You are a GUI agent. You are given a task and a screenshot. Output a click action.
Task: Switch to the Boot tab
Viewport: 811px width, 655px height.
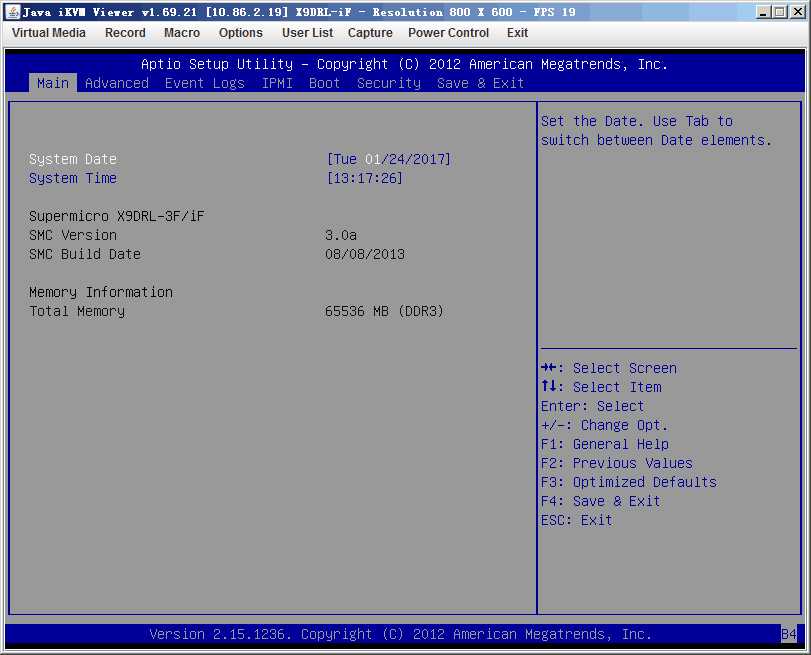324,83
